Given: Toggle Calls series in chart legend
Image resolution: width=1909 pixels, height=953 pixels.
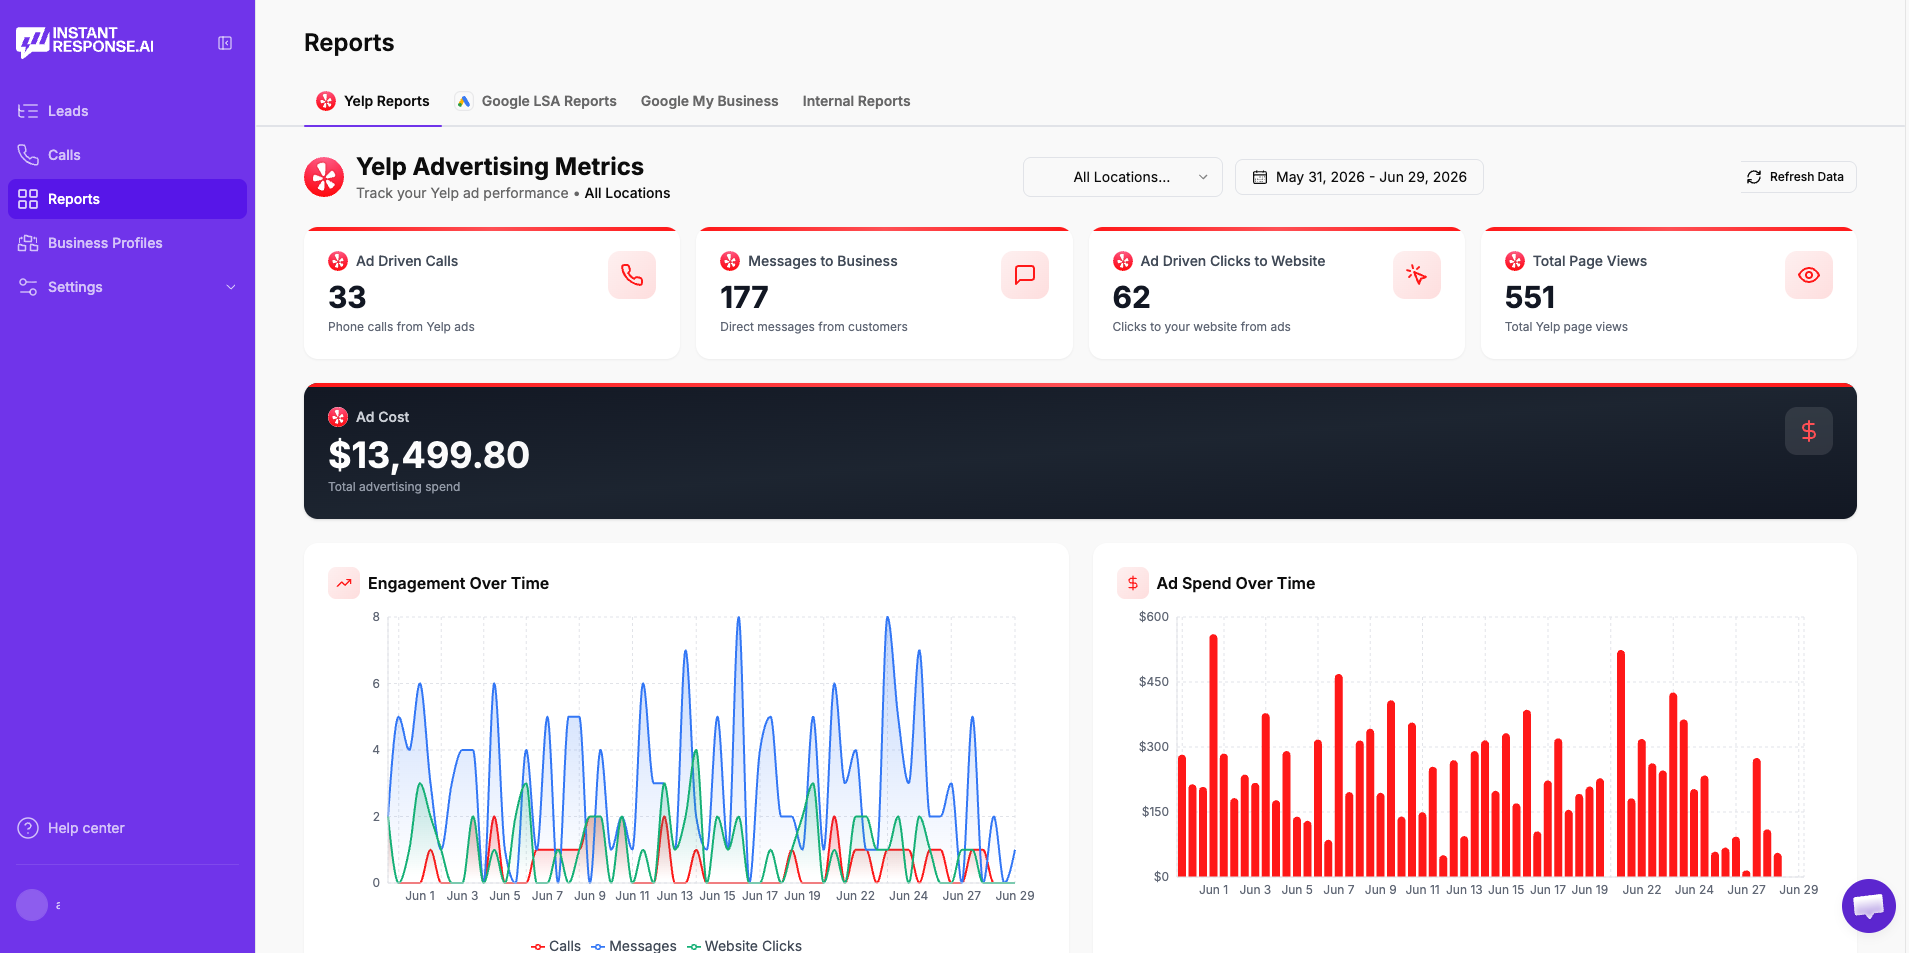Looking at the screenshot, I should tap(556, 946).
